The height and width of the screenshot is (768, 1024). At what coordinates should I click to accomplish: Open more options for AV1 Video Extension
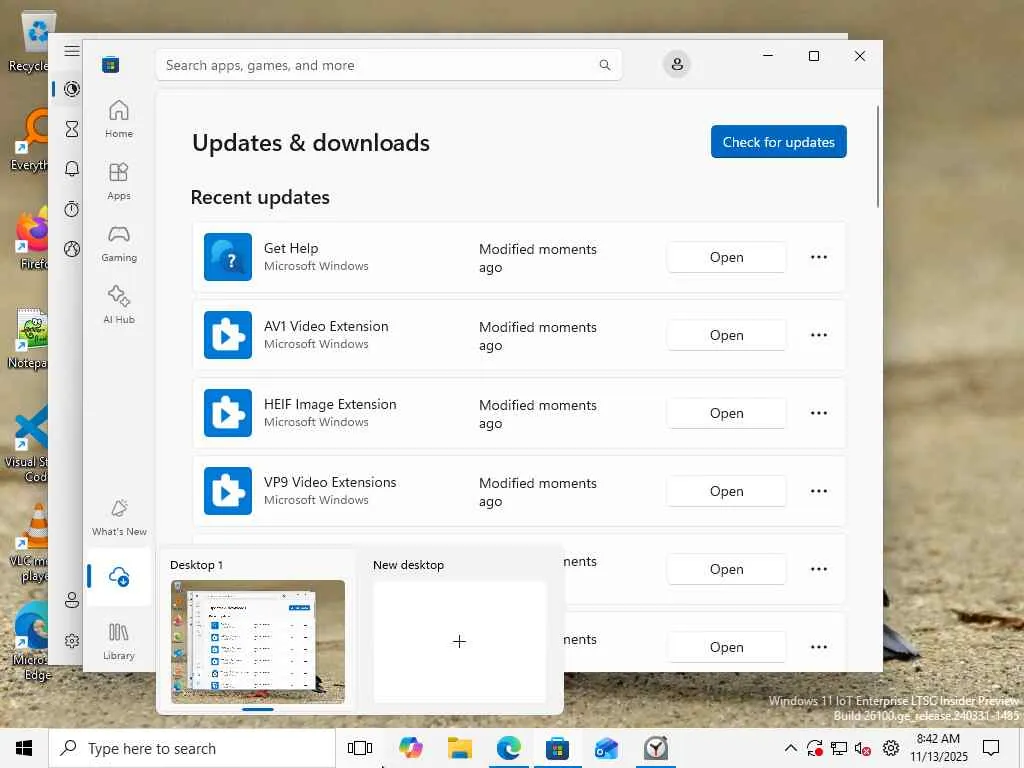click(819, 335)
